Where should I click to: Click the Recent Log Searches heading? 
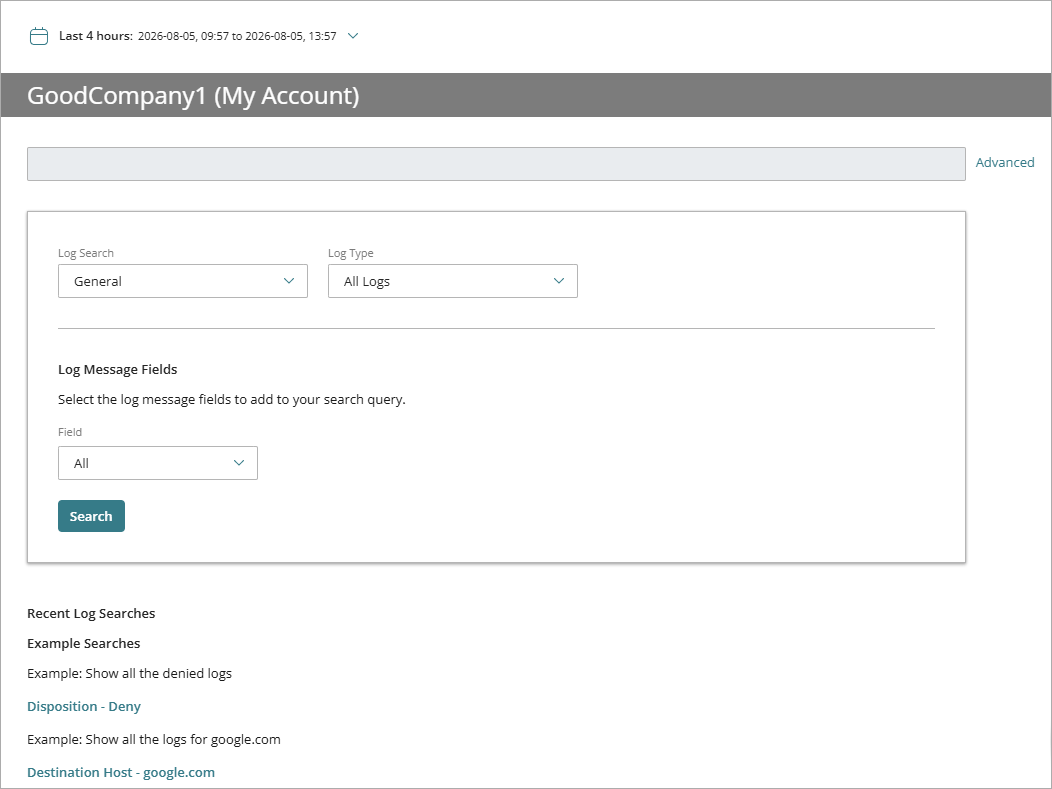point(91,613)
